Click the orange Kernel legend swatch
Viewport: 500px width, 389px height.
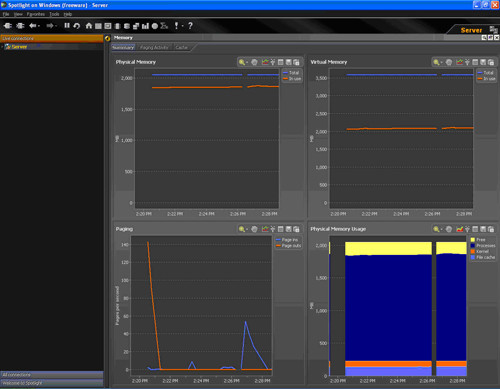473,251
